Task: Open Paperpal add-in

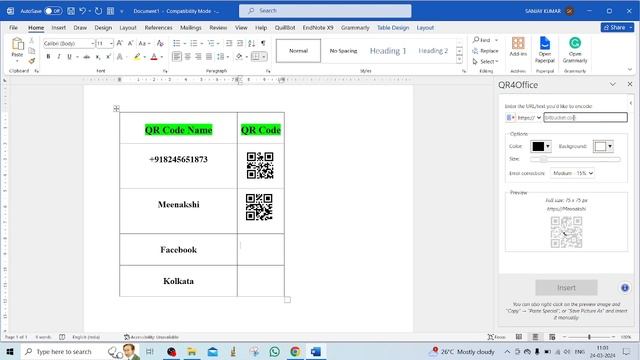Action: coord(545,50)
